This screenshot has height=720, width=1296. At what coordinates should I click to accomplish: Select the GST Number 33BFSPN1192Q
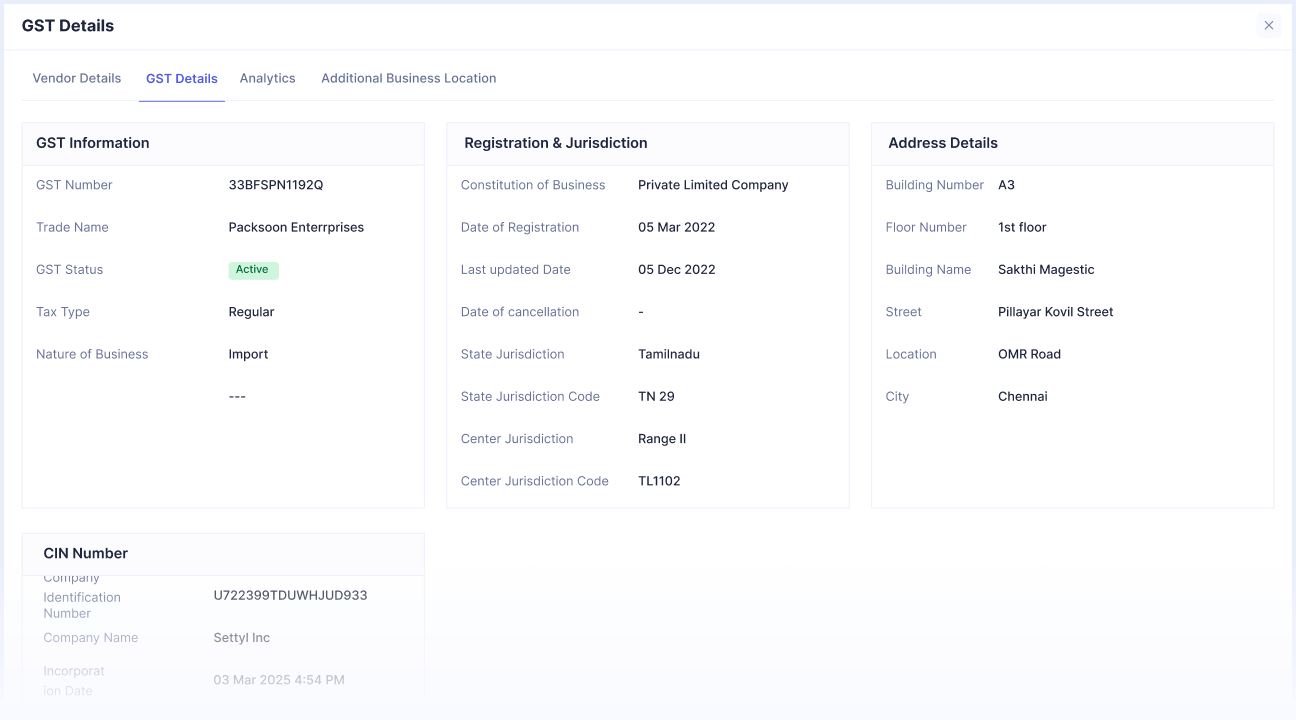(x=272, y=184)
